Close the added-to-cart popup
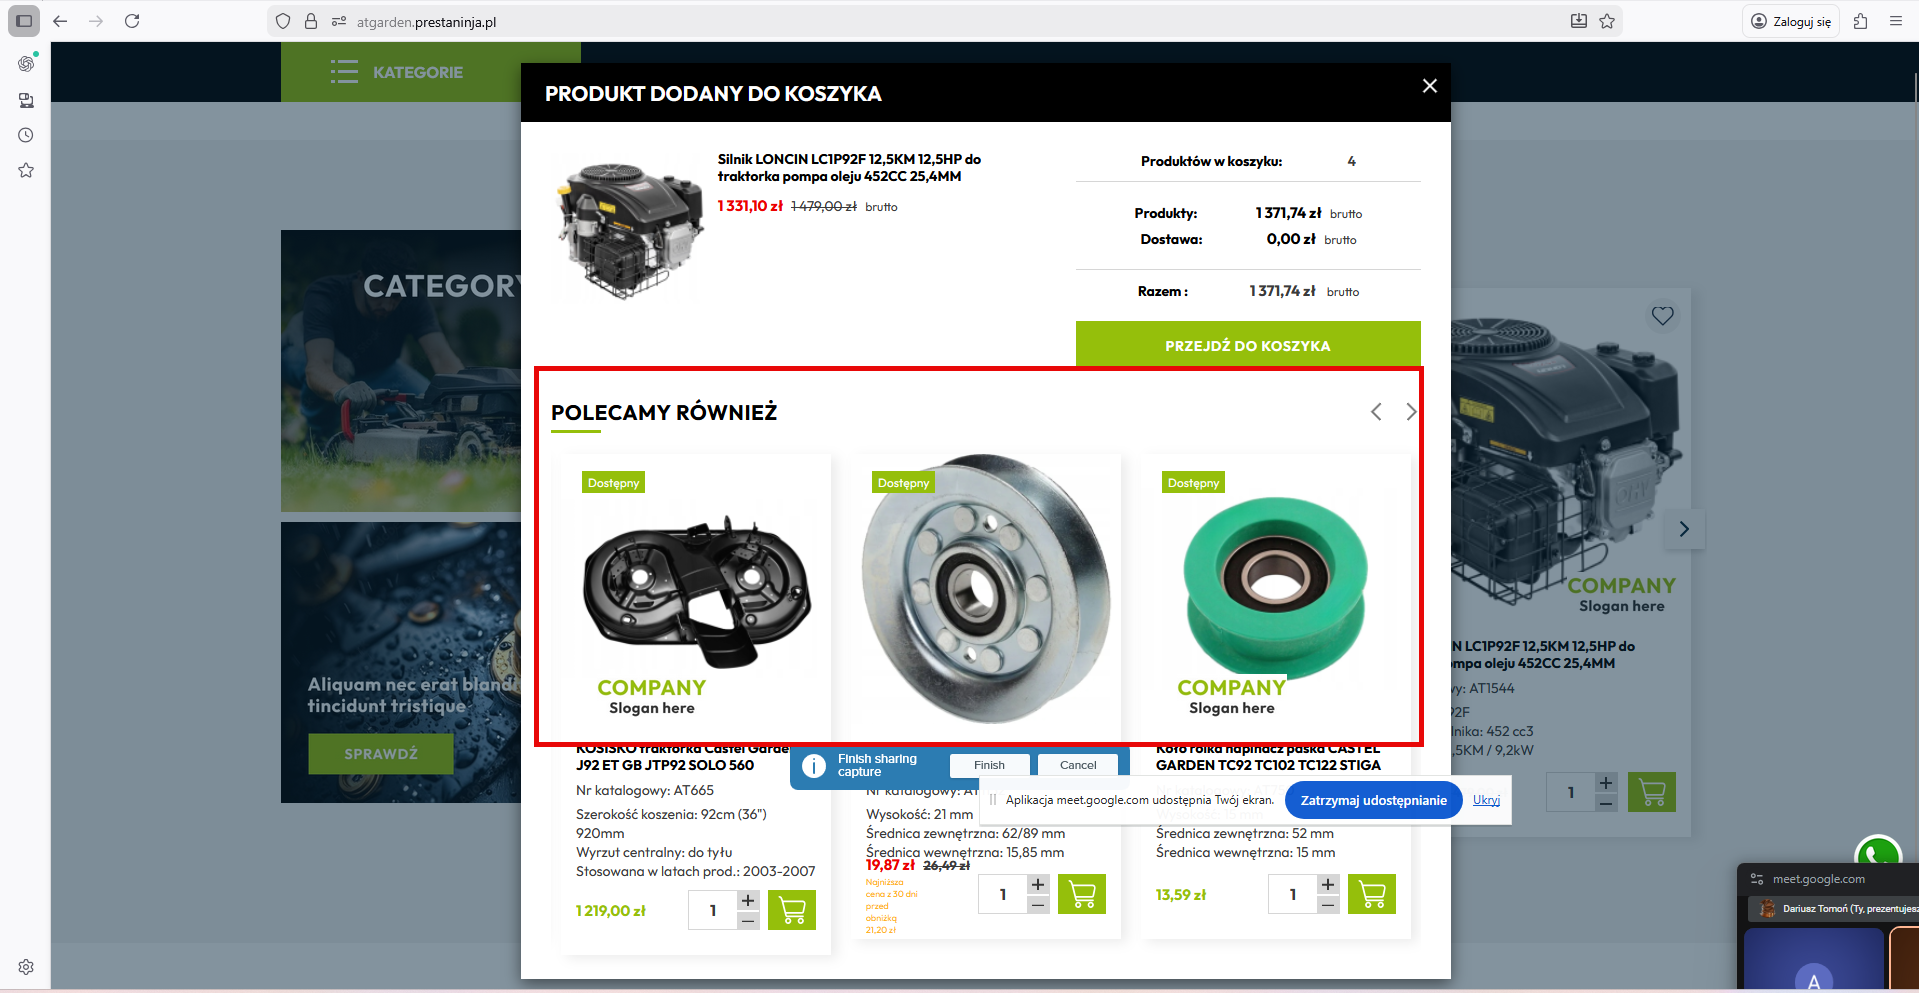The width and height of the screenshot is (1919, 993). coord(1429,86)
